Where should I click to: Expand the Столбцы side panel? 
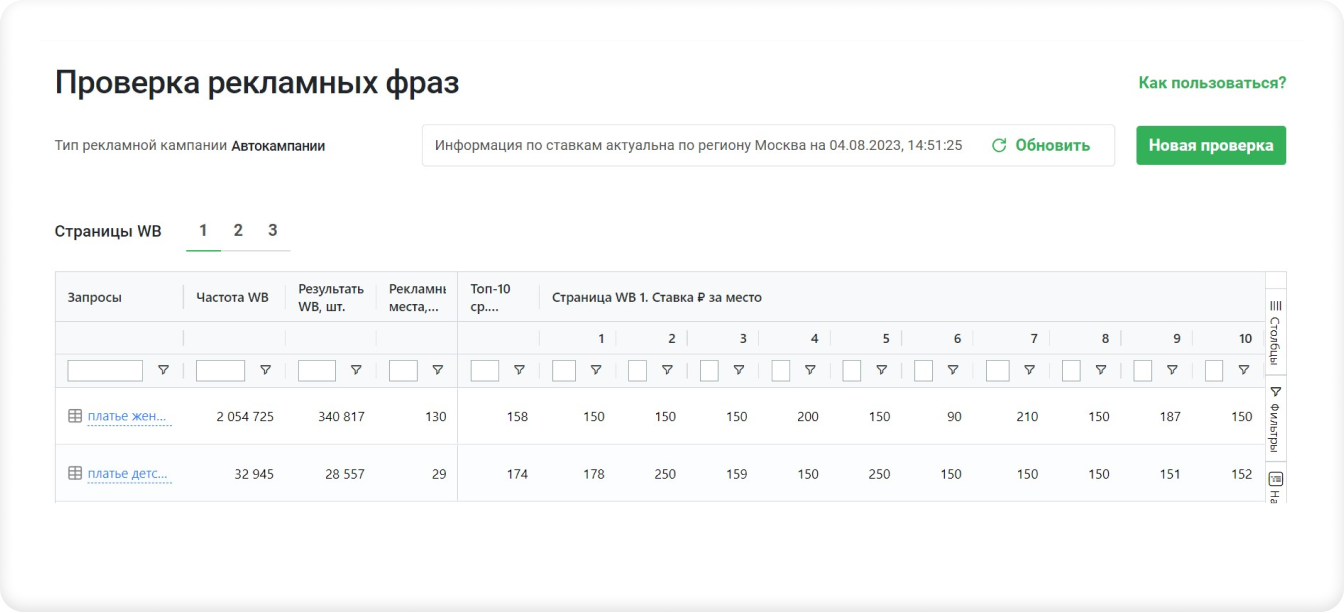click(1275, 328)
